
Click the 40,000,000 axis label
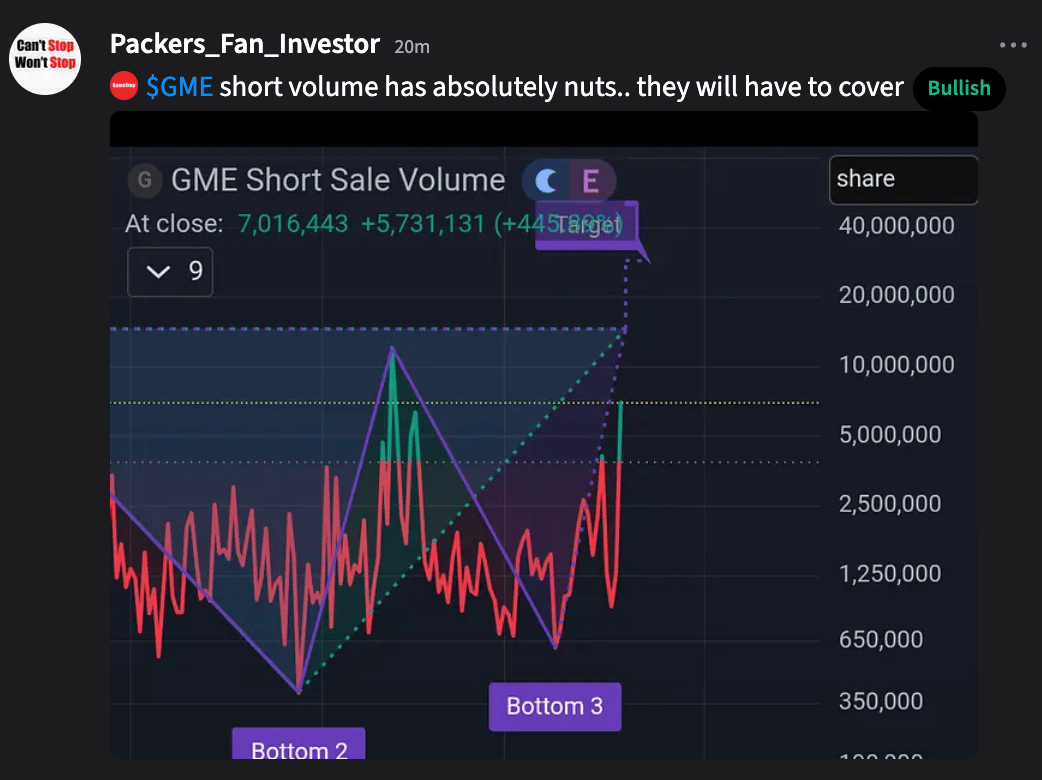pyautogui.click(x=896, y=226)
